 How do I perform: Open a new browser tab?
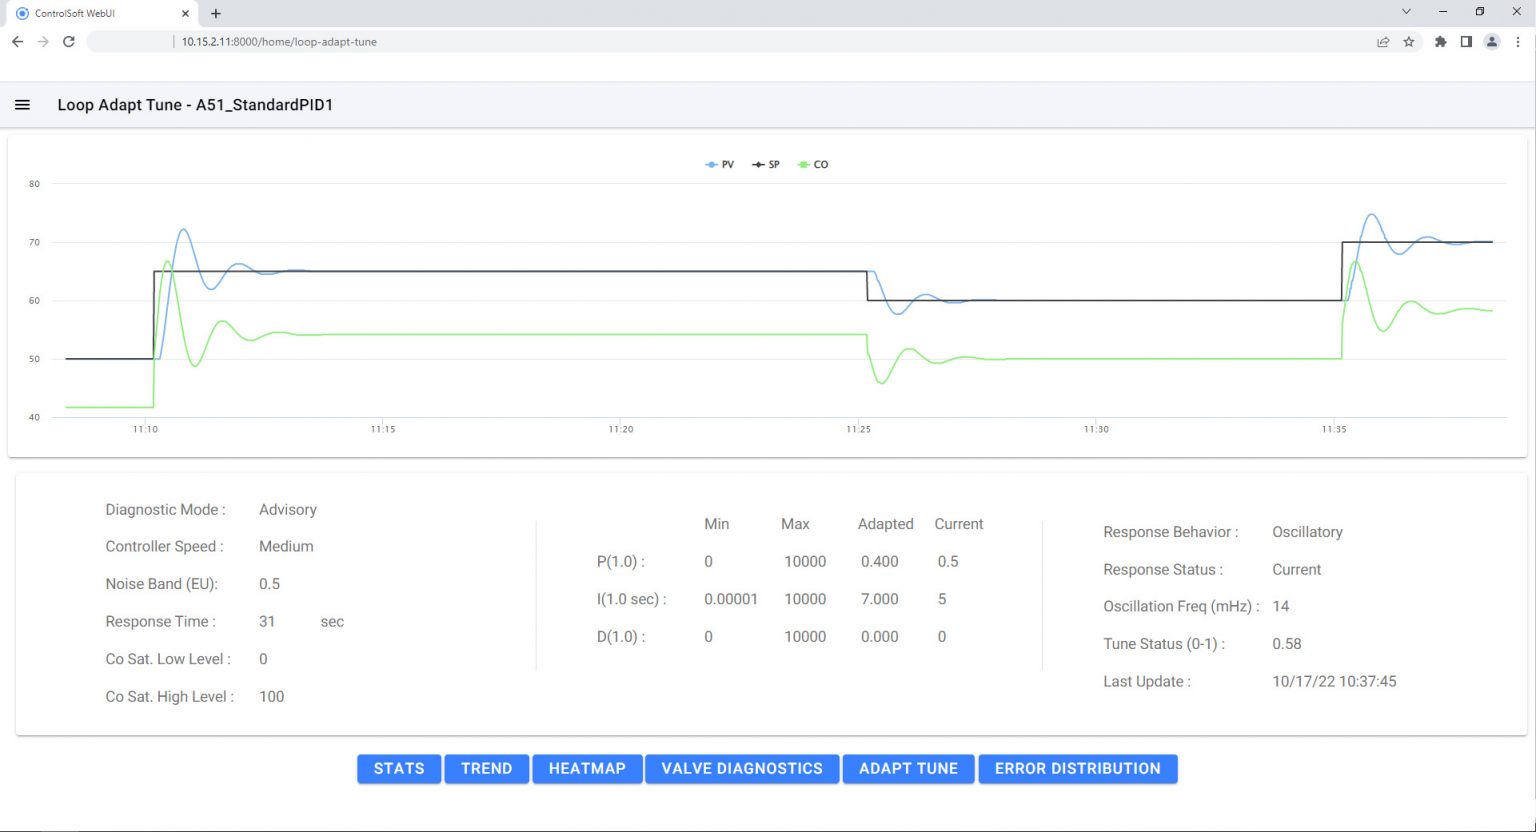(214, 14)
